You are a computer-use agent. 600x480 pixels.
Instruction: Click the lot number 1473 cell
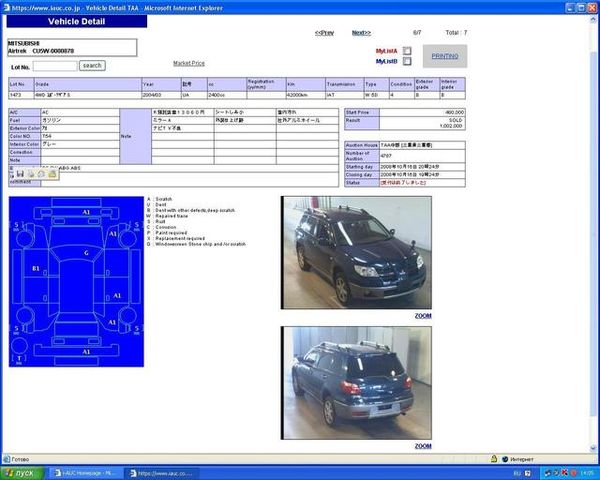tap(21, 95)
